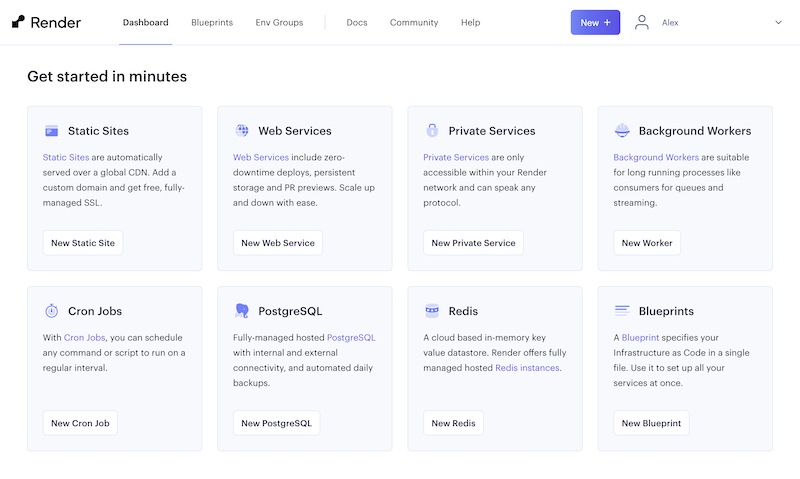Click the New Cron Job button

tap(80, 423)
